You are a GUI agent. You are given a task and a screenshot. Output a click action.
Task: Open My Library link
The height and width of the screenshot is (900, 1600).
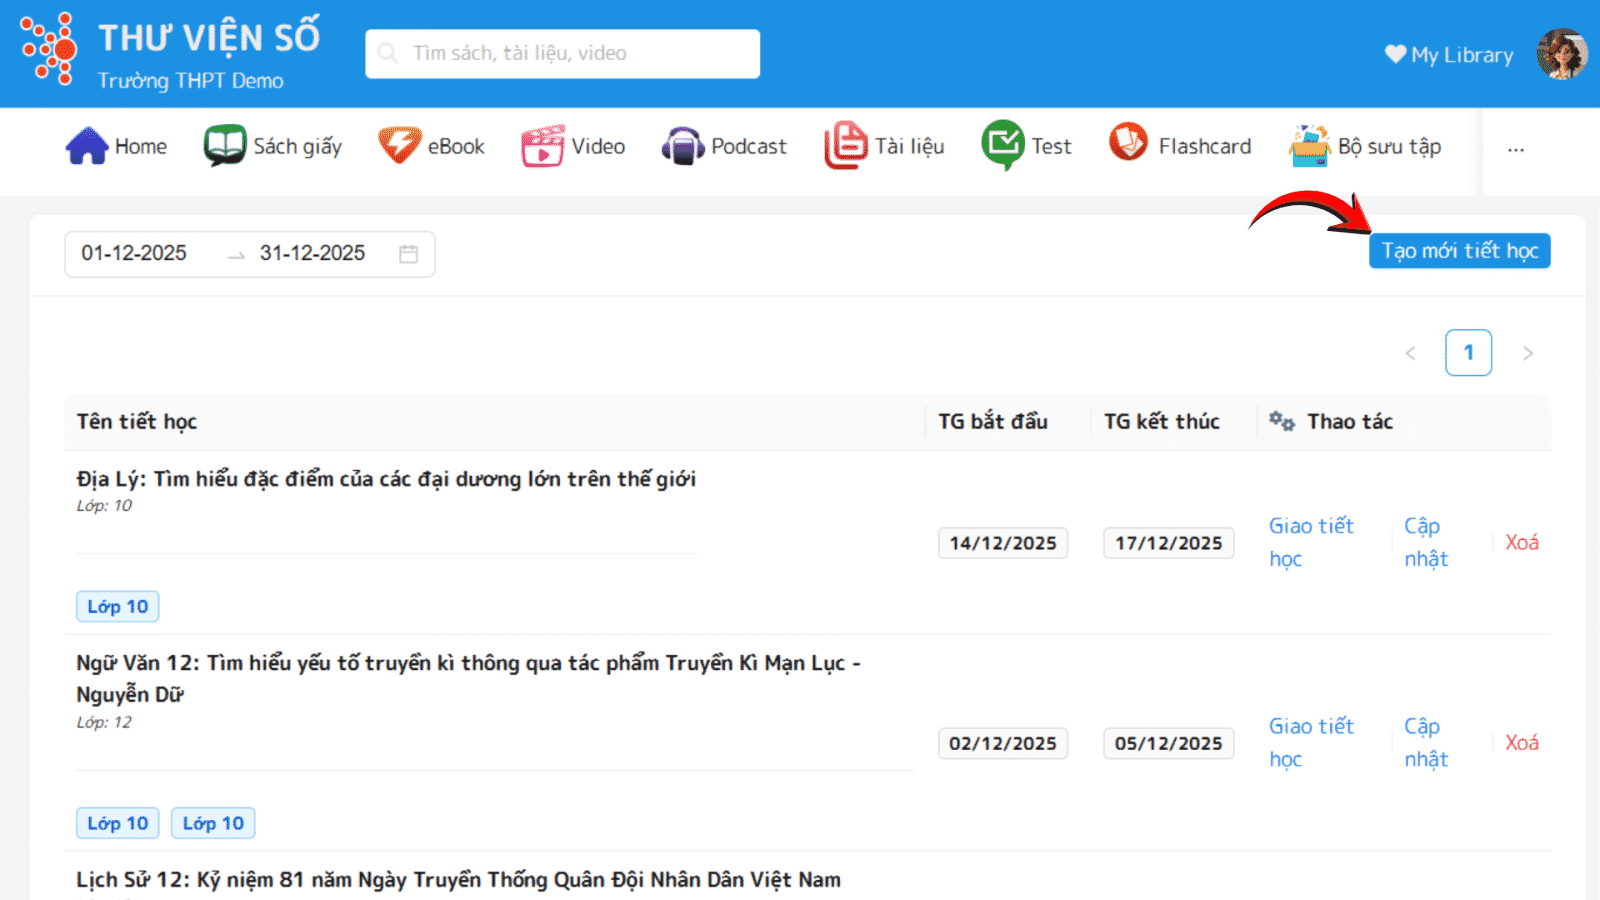pos(1449,55)
